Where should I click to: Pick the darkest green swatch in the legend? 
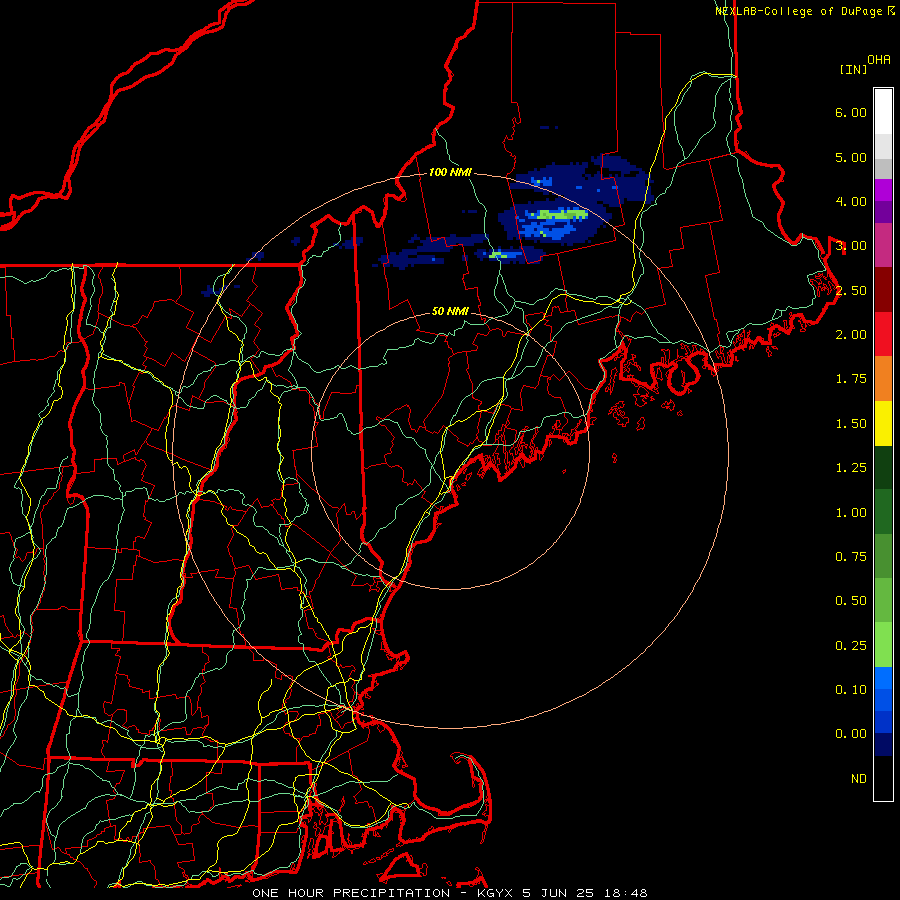(883, 468)
